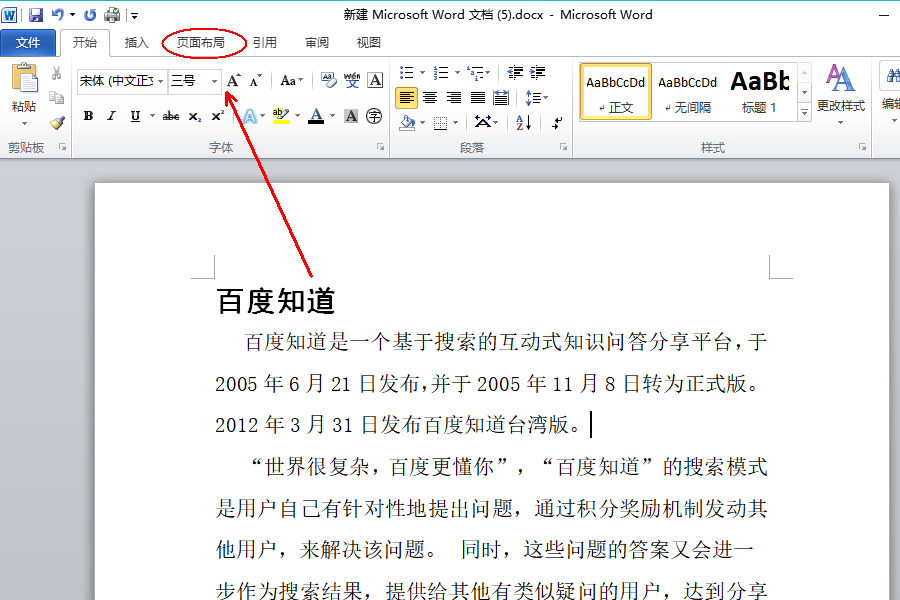The height and width of the screenshot is (600, 900).
Task: Toggle italic formatting
Action: pyautogui.click(x=111, y=116)
